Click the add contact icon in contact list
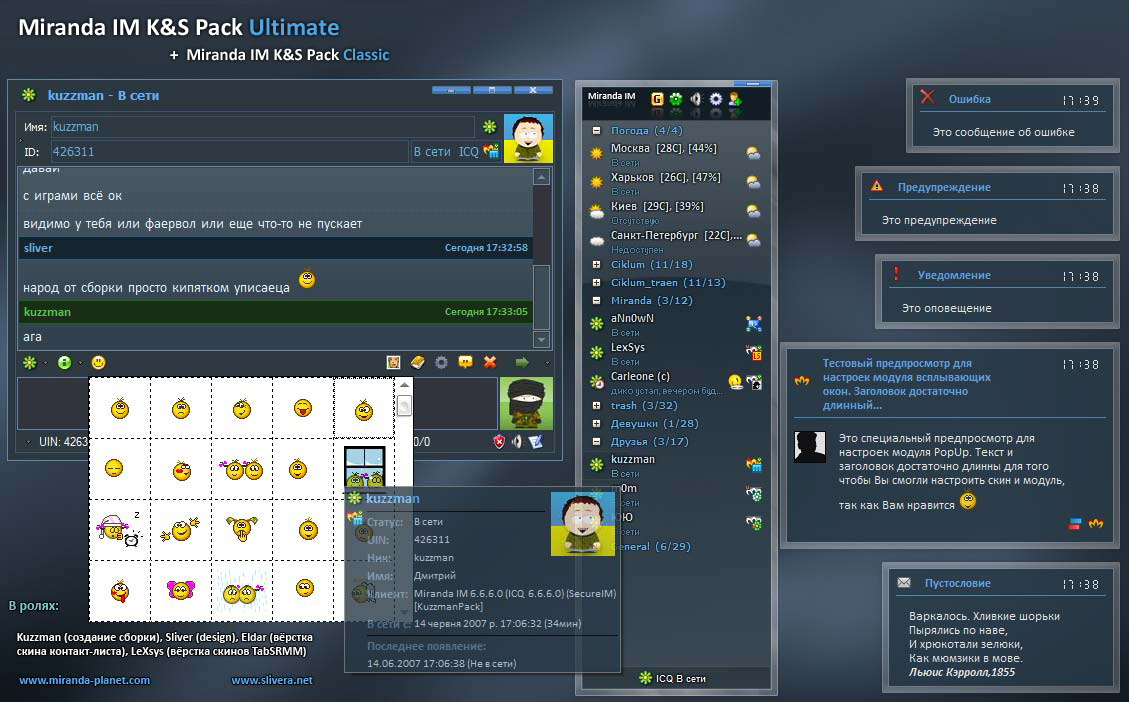This screenshot has height=702, width=1129. pos(735,99)
